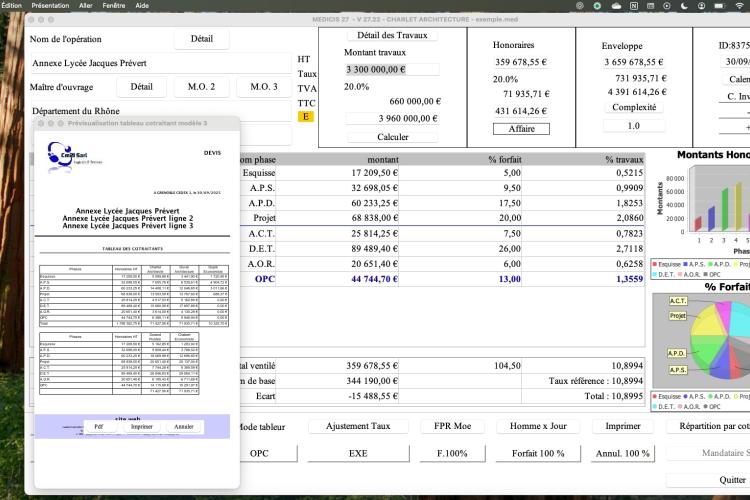
Task: Open the Édition menu
Action: coord(11,6)
